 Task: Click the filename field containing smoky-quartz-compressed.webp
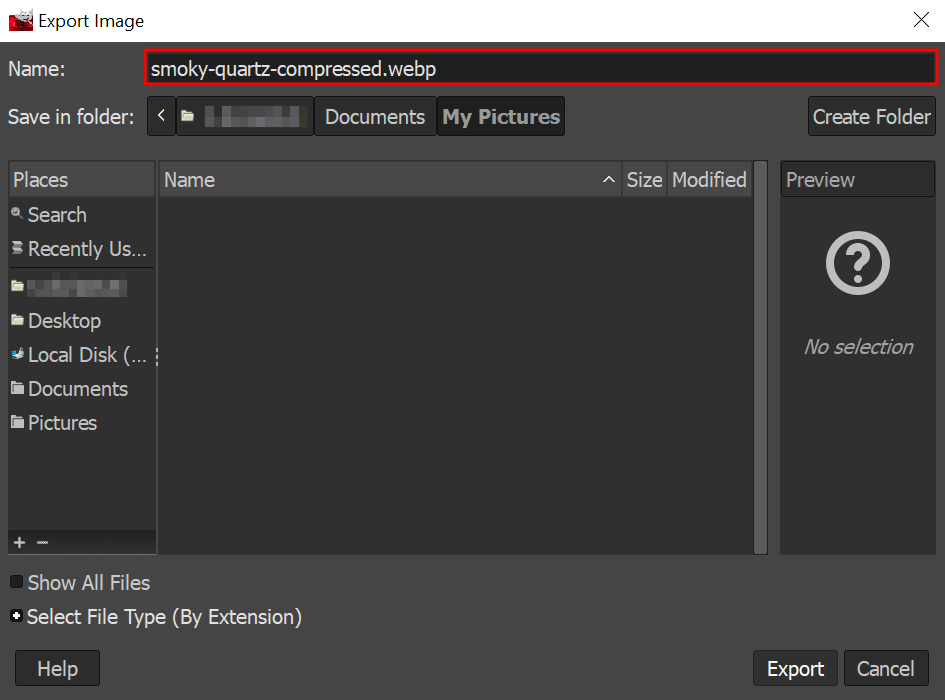click(540, 68)
